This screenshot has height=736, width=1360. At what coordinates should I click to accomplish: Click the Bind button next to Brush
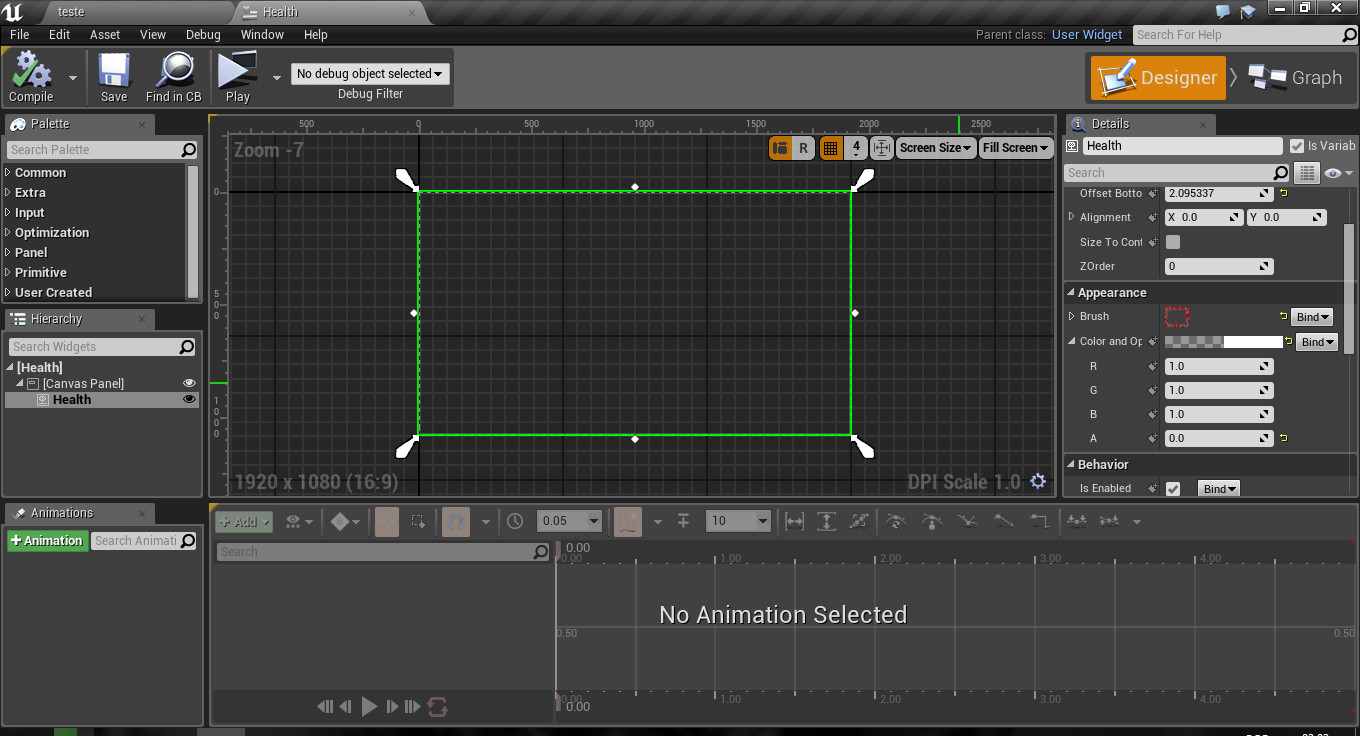pos(1311,316)
